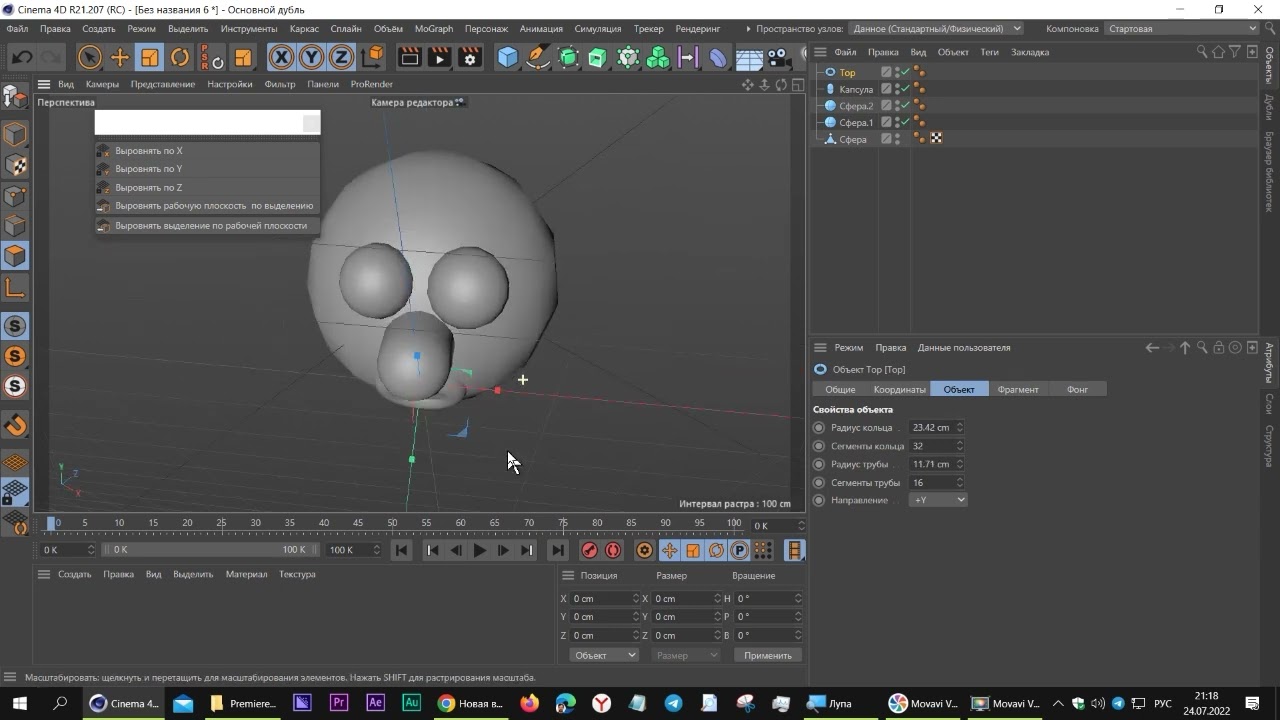Screen dimensions: 1280x720
Task: Open the Рендеринг menu
Action: [x=698, y=29]
